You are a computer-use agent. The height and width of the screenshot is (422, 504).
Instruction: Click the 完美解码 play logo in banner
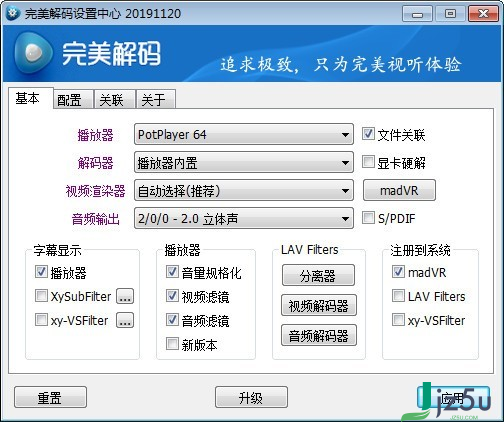coord(33,53)
